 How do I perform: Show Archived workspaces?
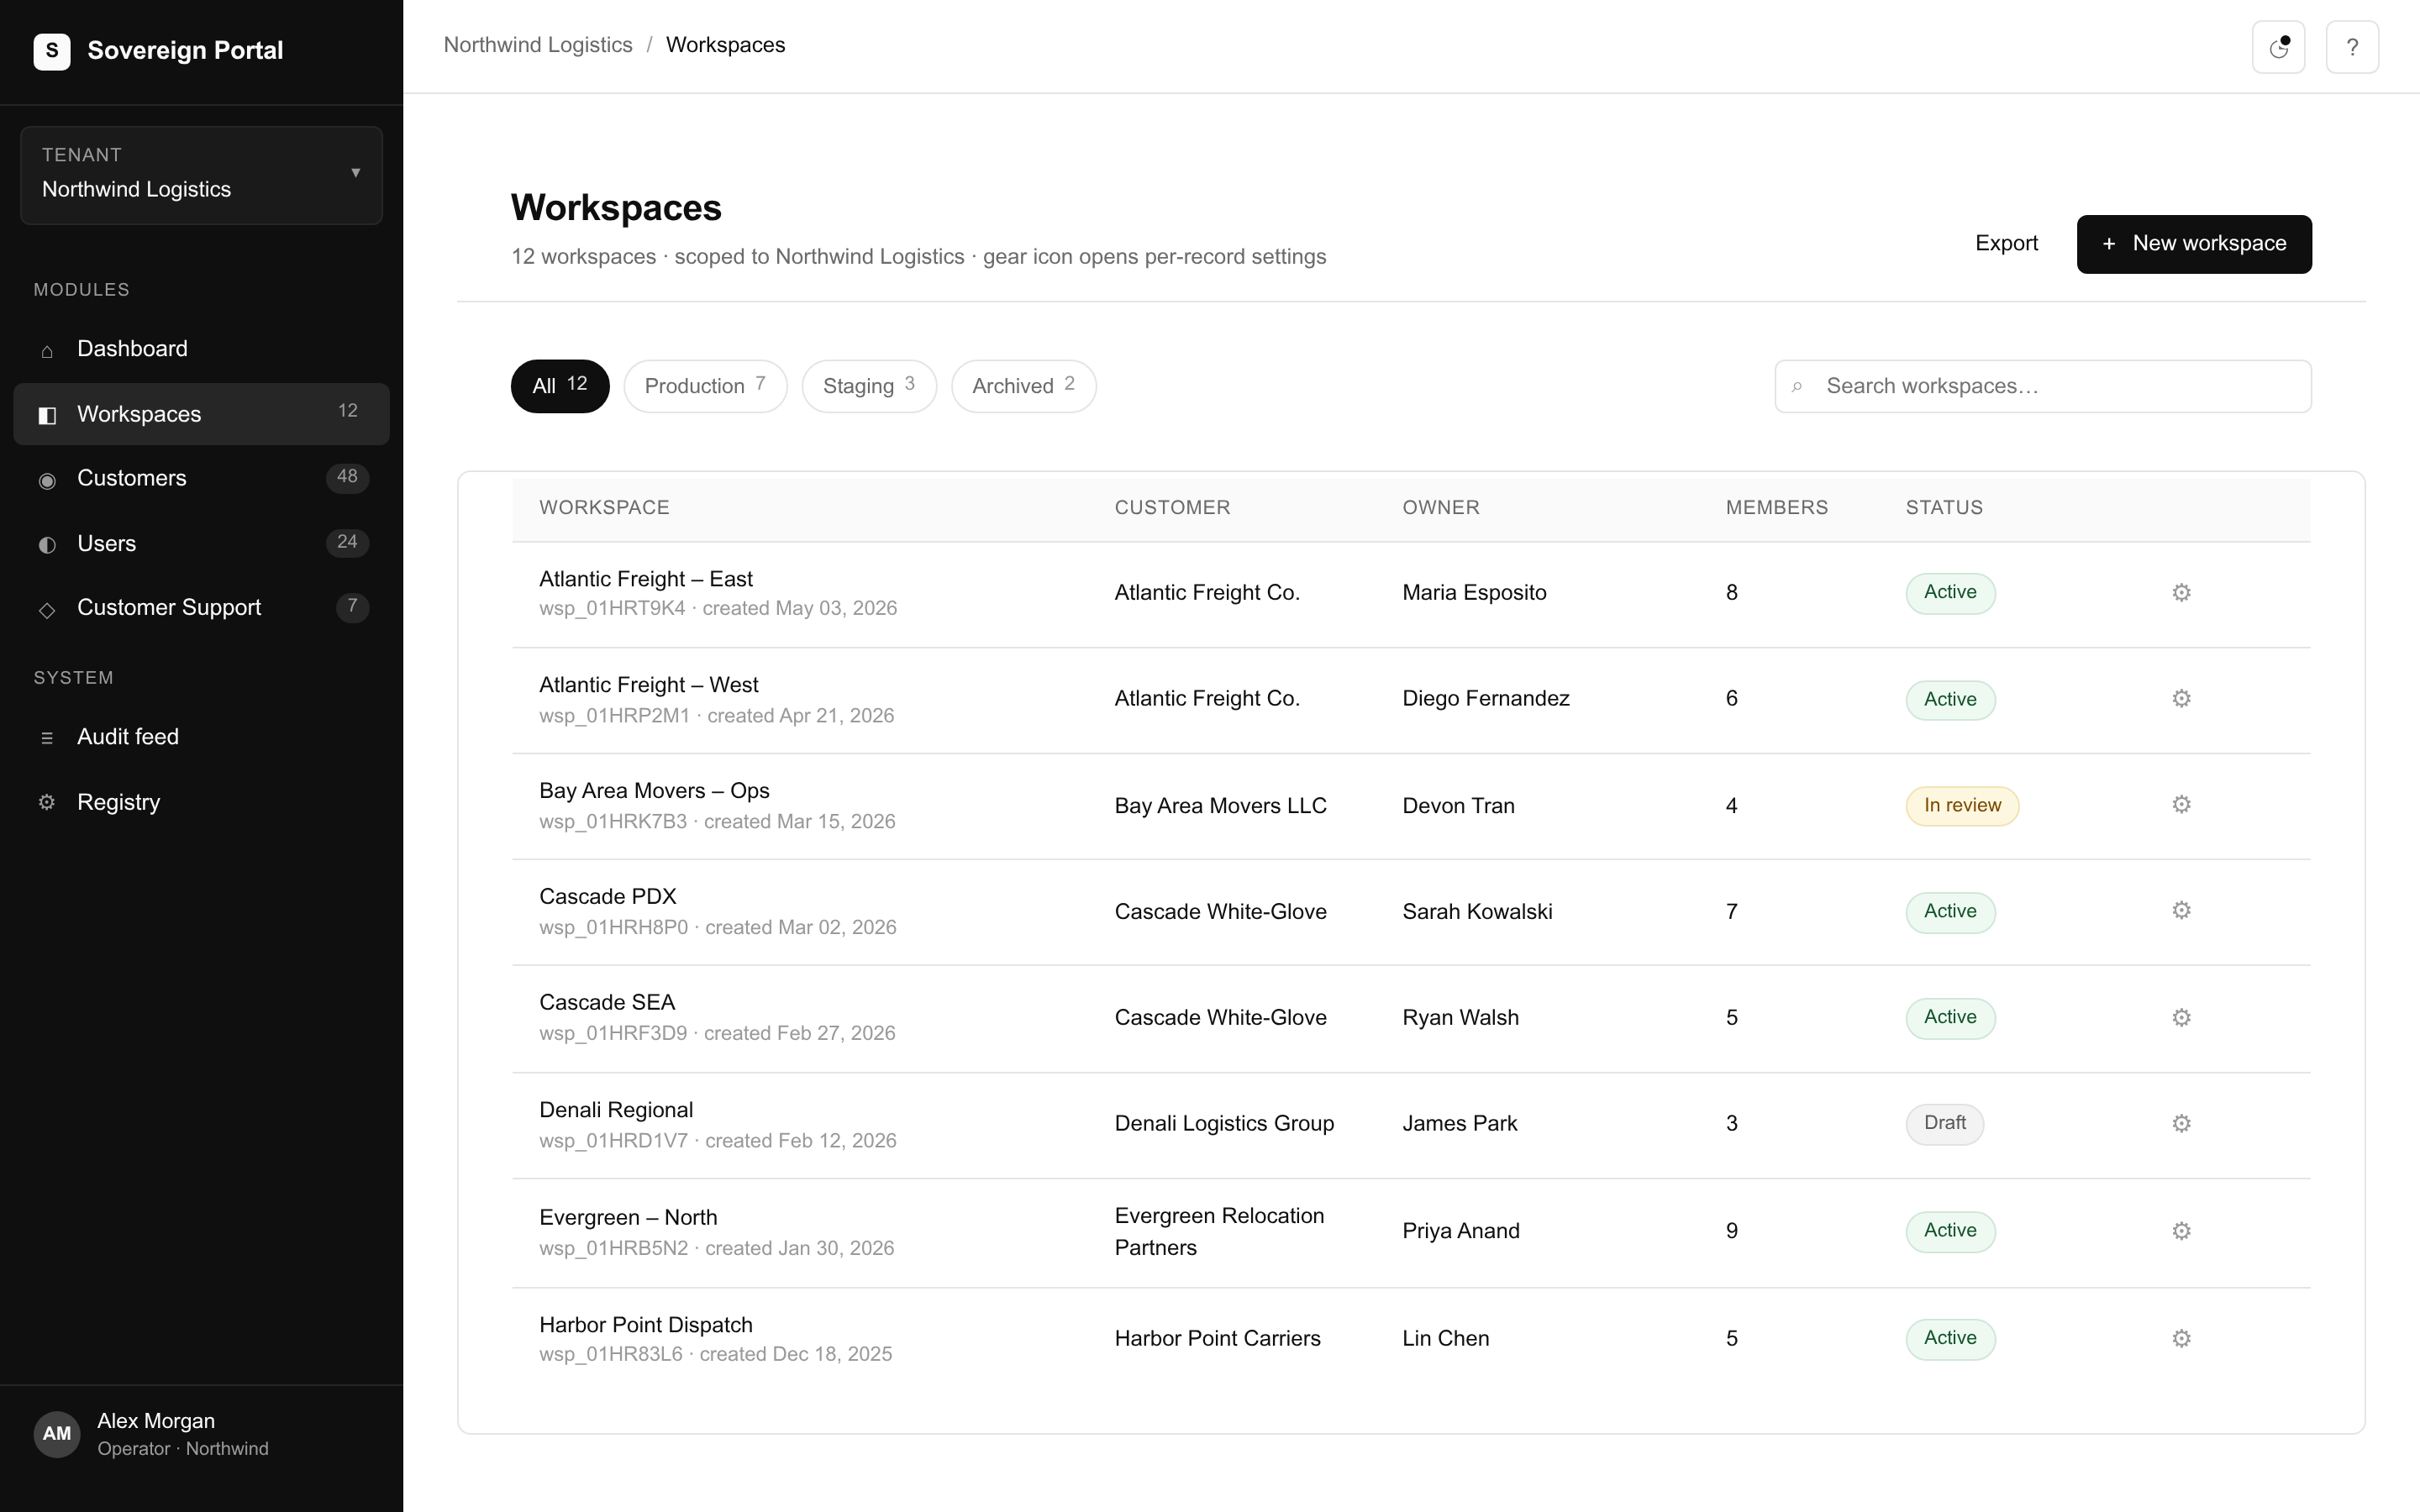point(1023,386)
